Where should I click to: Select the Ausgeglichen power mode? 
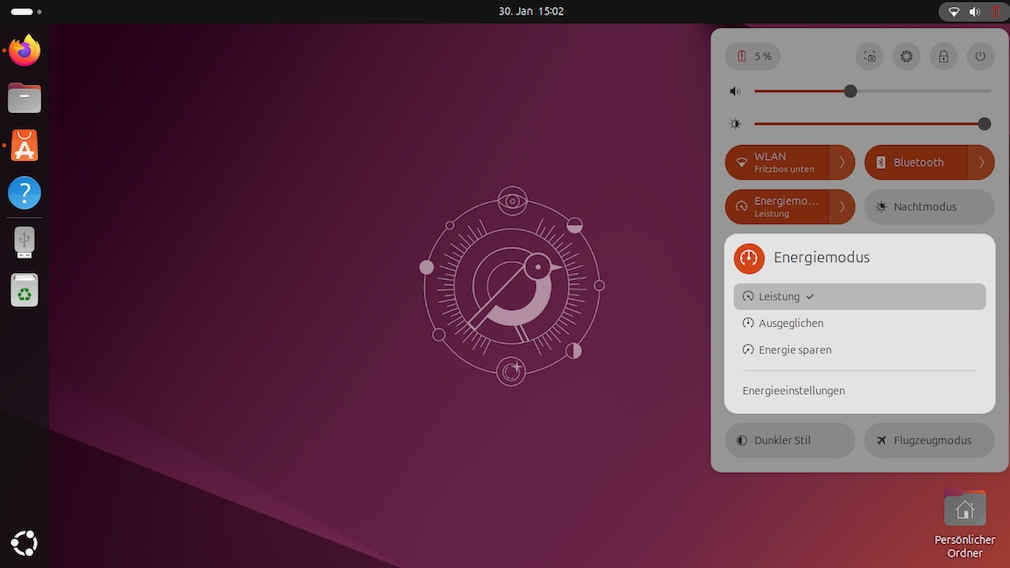pos(791,323)
